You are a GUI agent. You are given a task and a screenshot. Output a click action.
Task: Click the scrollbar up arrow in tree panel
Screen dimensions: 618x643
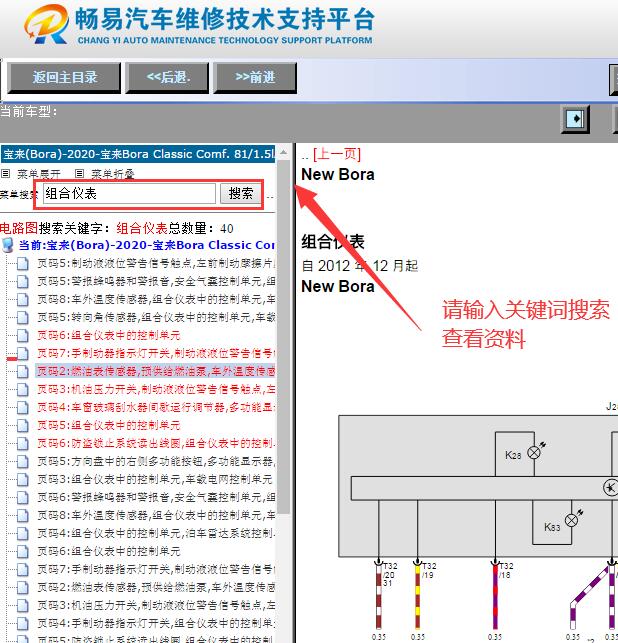coord(283,153)
